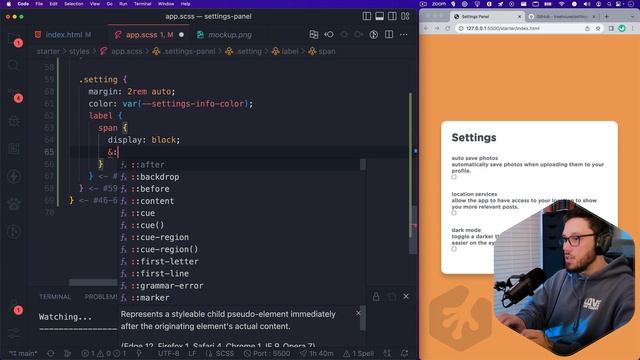Image resolution: width=640 pixels, height=360 pixels.
Task: Click macOS Wi-Fi menu bar icon
Action: pyautogui.click(x=562, y=4)
